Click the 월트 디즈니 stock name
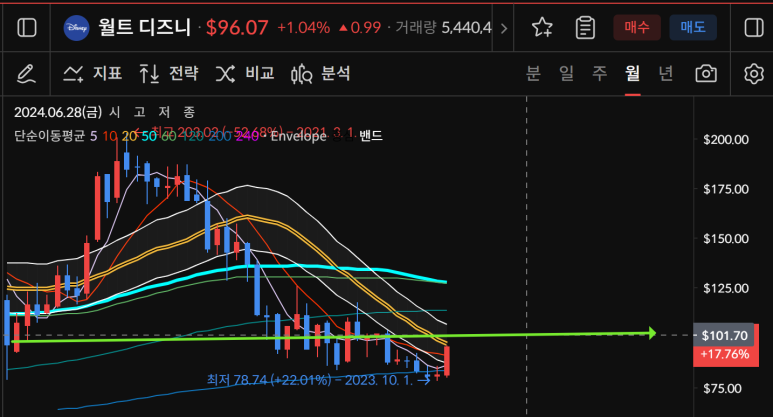 (144, 28)
